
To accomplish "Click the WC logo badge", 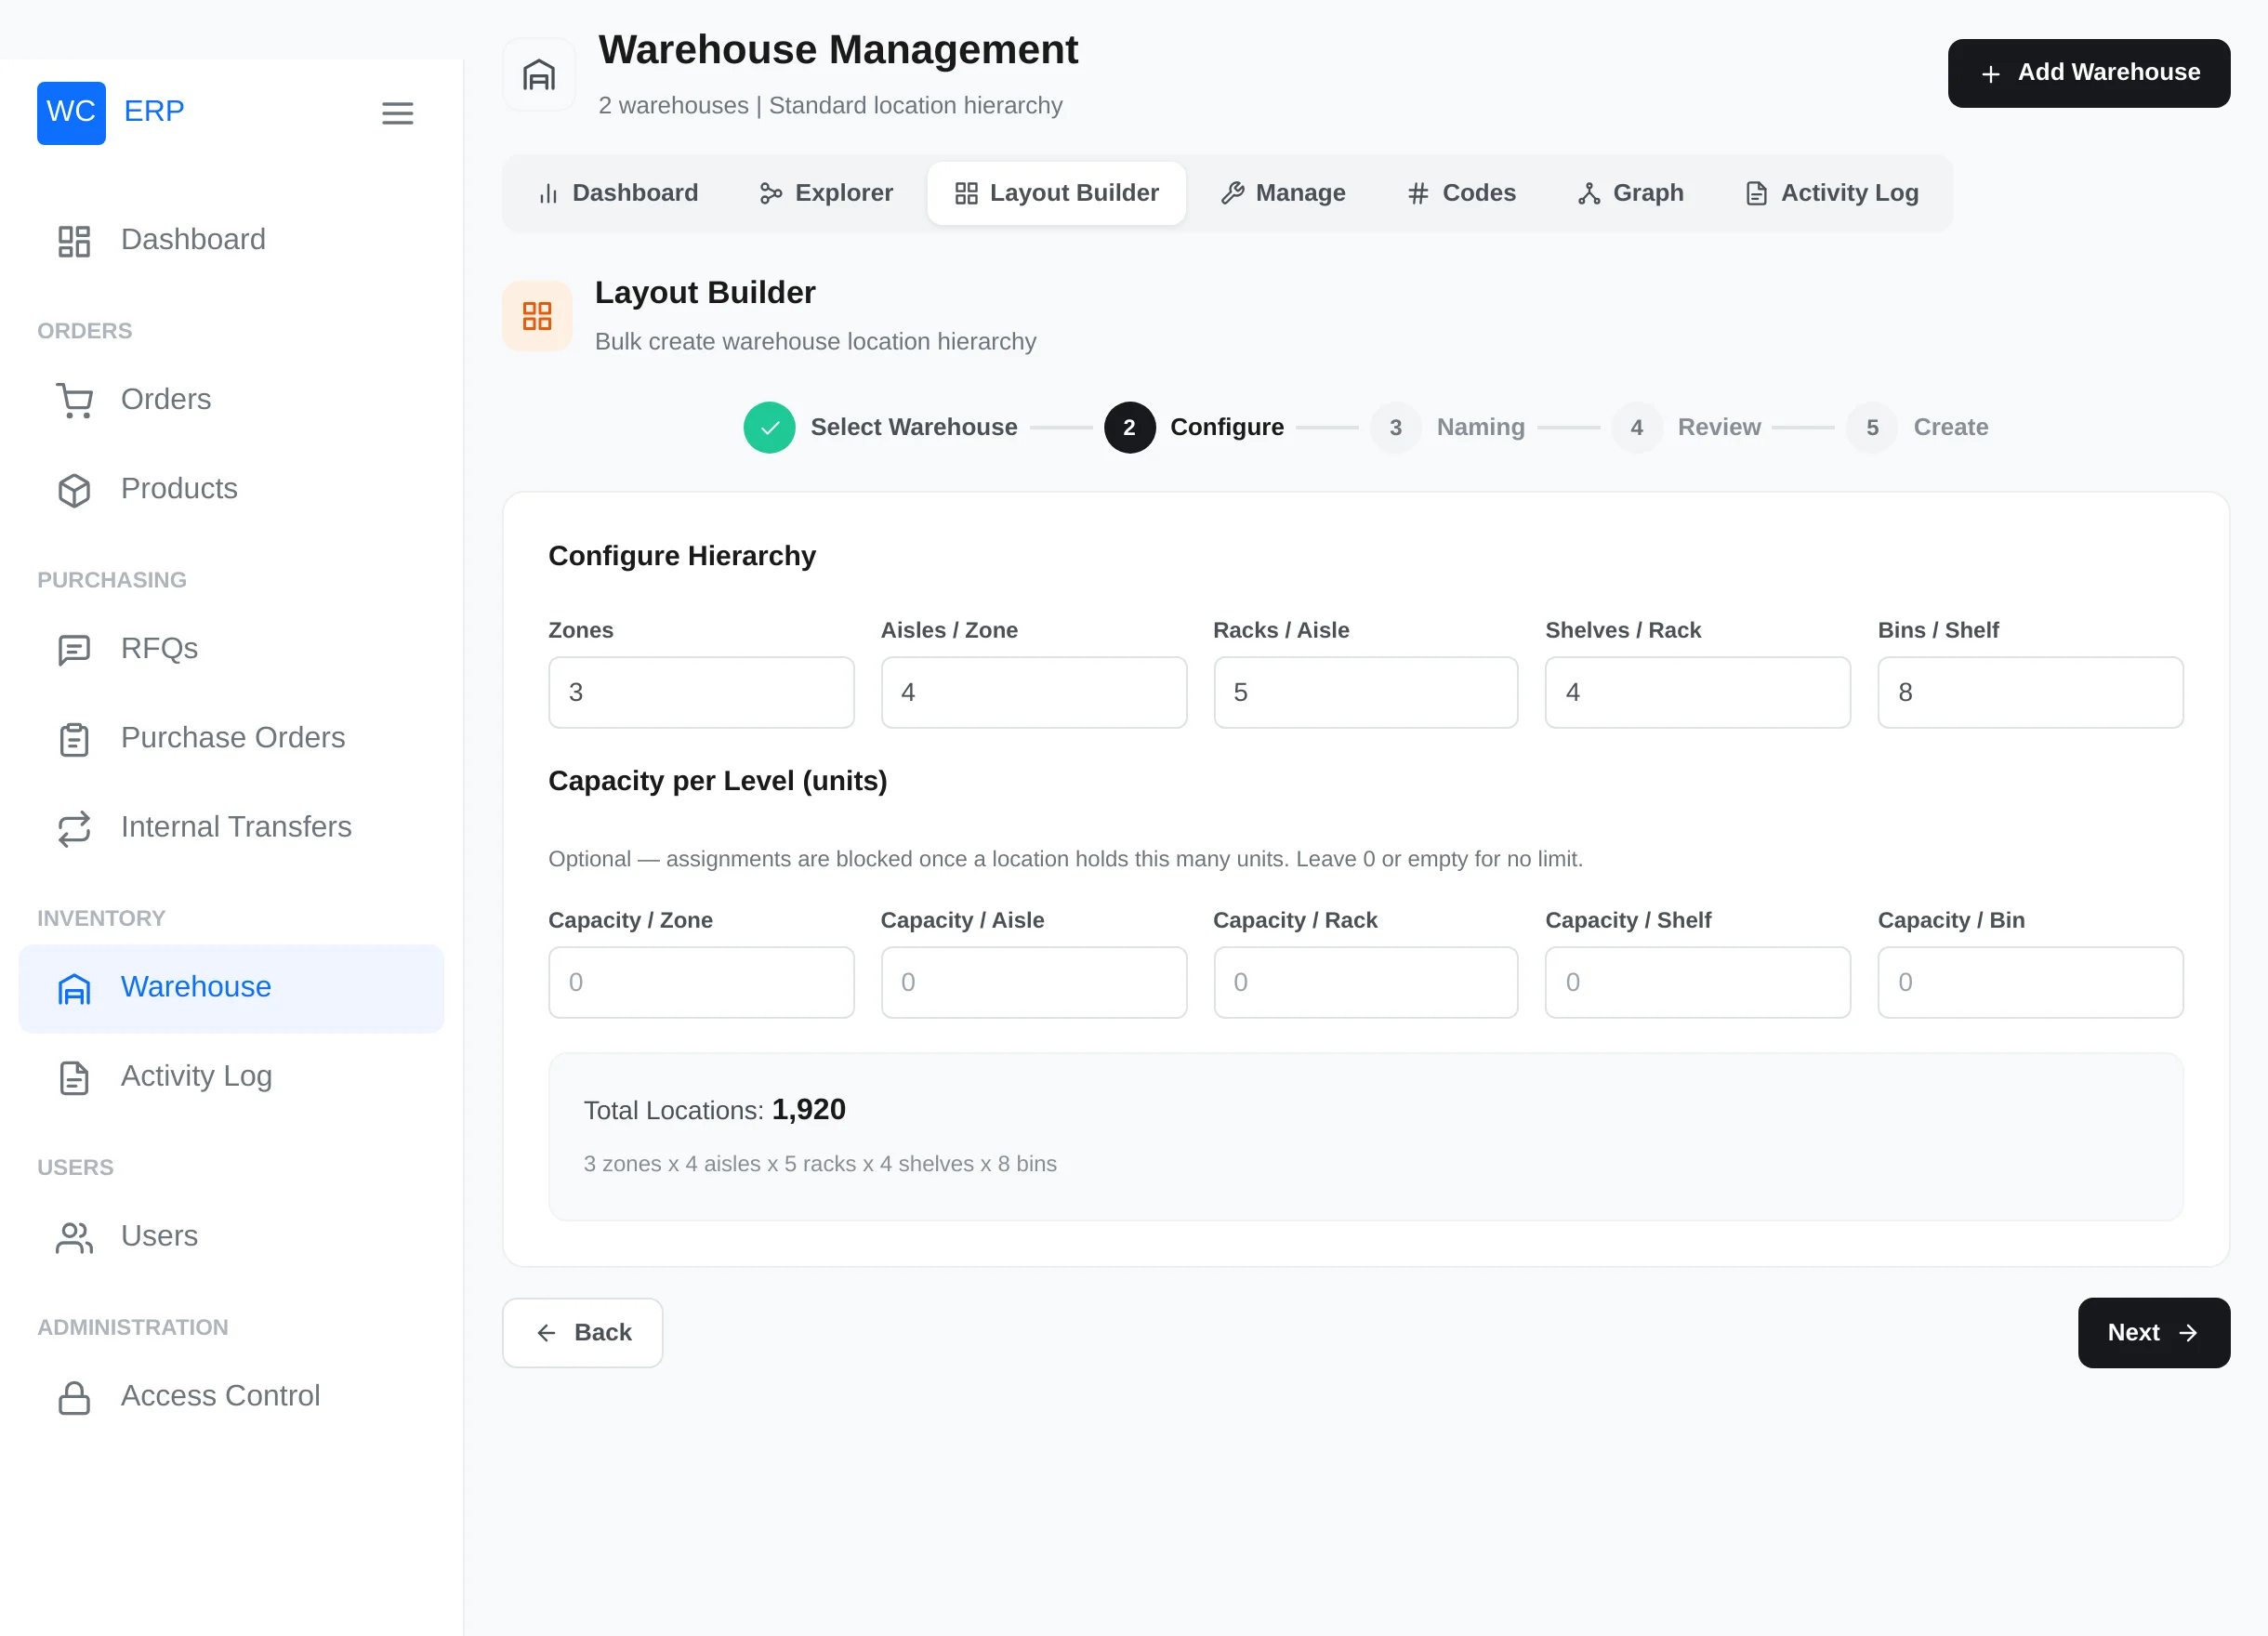I will click(x=71, y=112).
